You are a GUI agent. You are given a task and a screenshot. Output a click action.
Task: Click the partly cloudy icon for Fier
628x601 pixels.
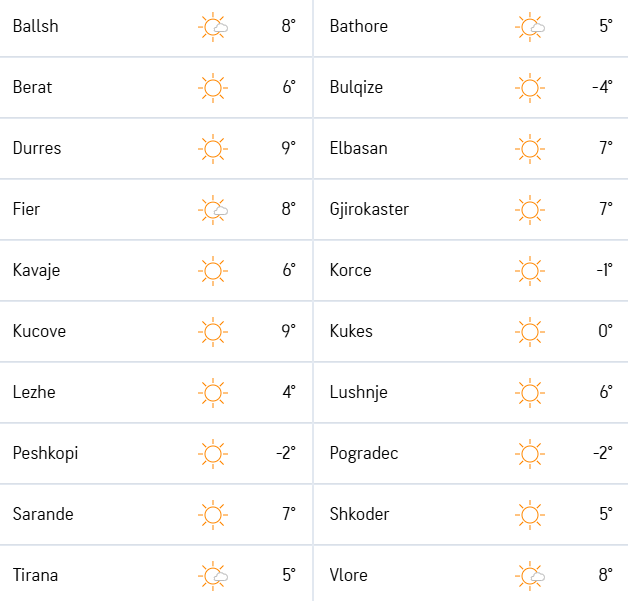(x=213, y=210)
